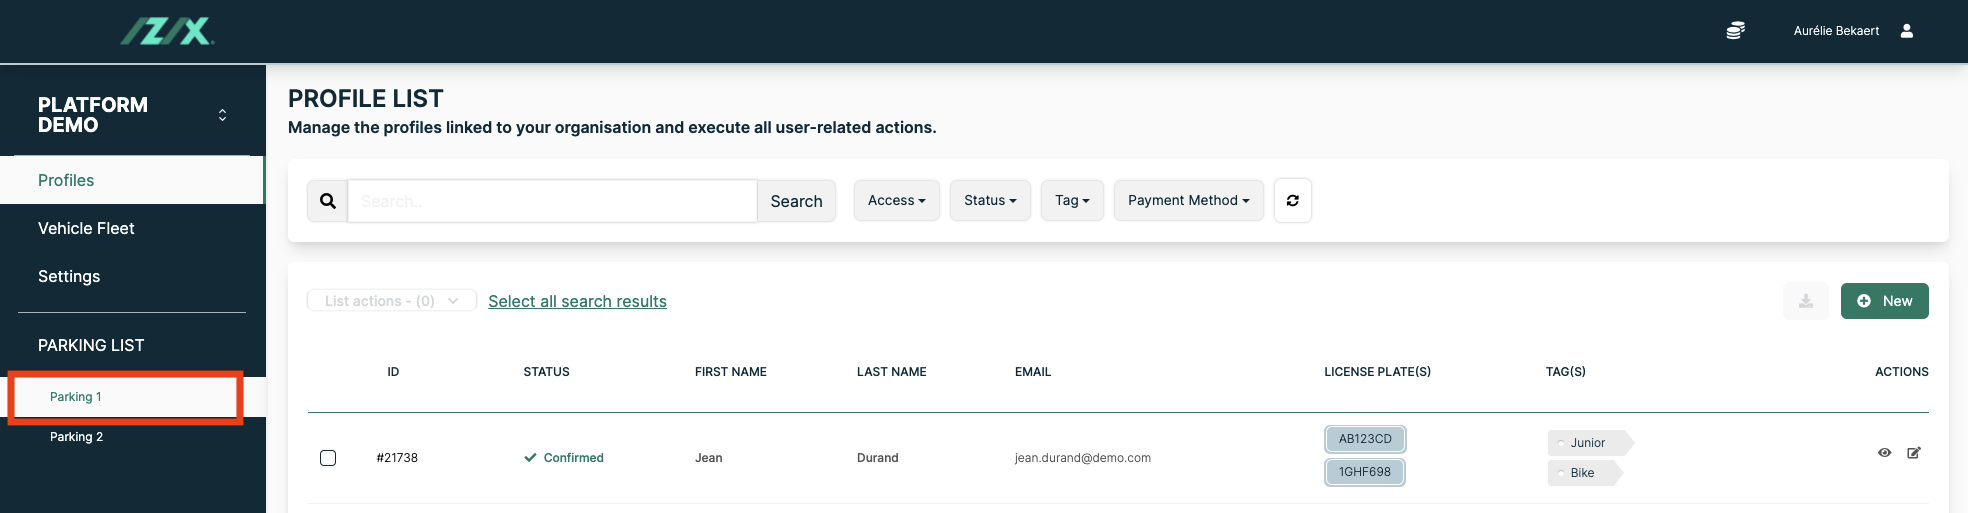Image resolution: width=1968 pixels, height=513 pixels.
Task: Open Settings from the sidebar
Action: click(69, 276)
